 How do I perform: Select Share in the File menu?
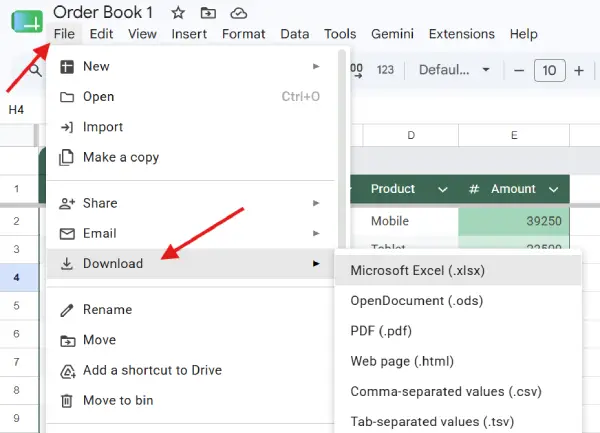pos(191,203)
